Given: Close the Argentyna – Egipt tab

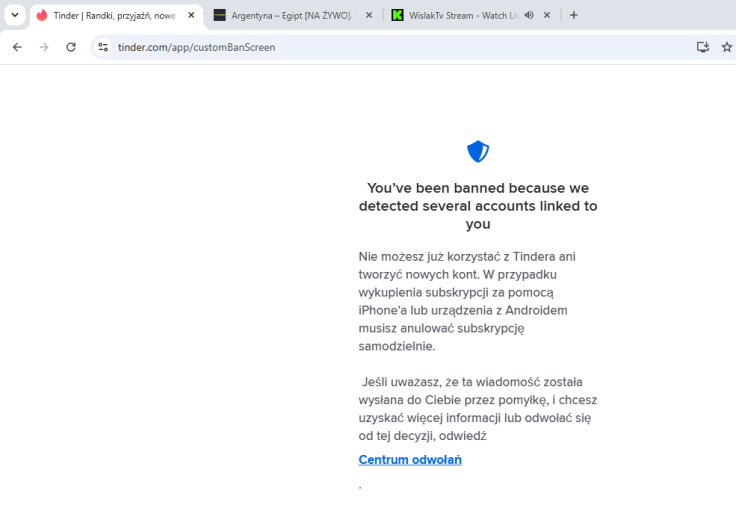Looking at the screenshot, I should 369,15.
